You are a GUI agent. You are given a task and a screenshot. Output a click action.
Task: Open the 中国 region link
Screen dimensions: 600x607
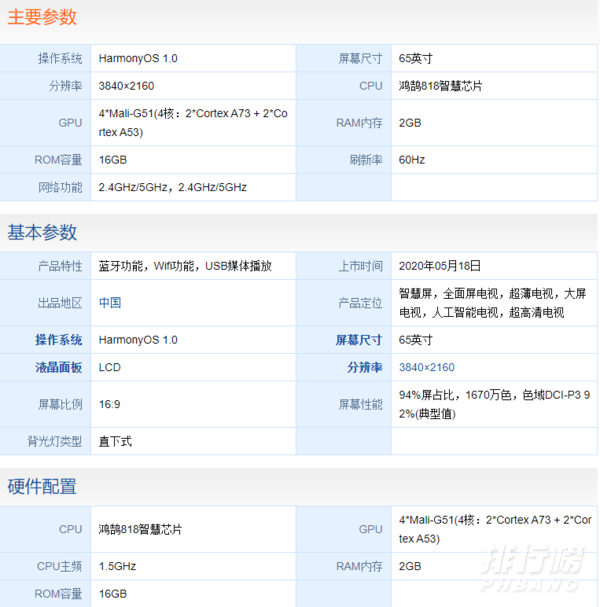(x=110, y=302)
